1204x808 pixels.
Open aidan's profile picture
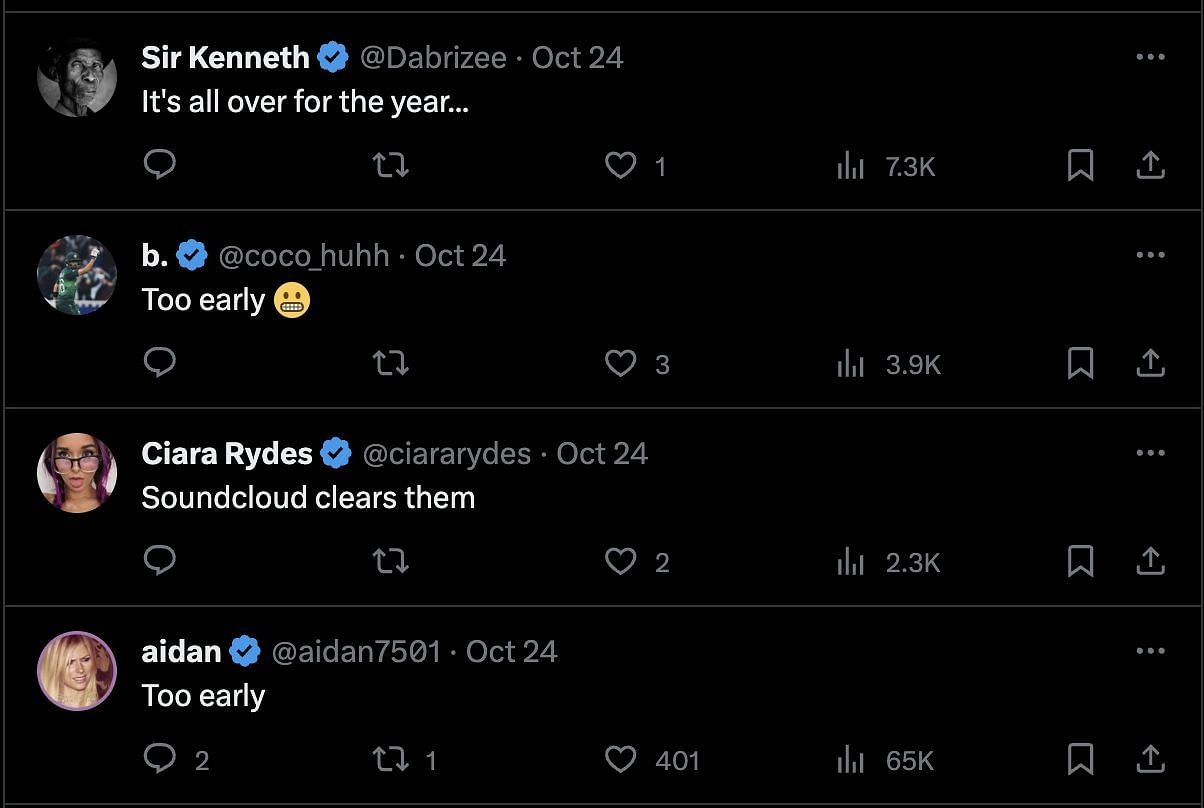(x=77, y=671)
